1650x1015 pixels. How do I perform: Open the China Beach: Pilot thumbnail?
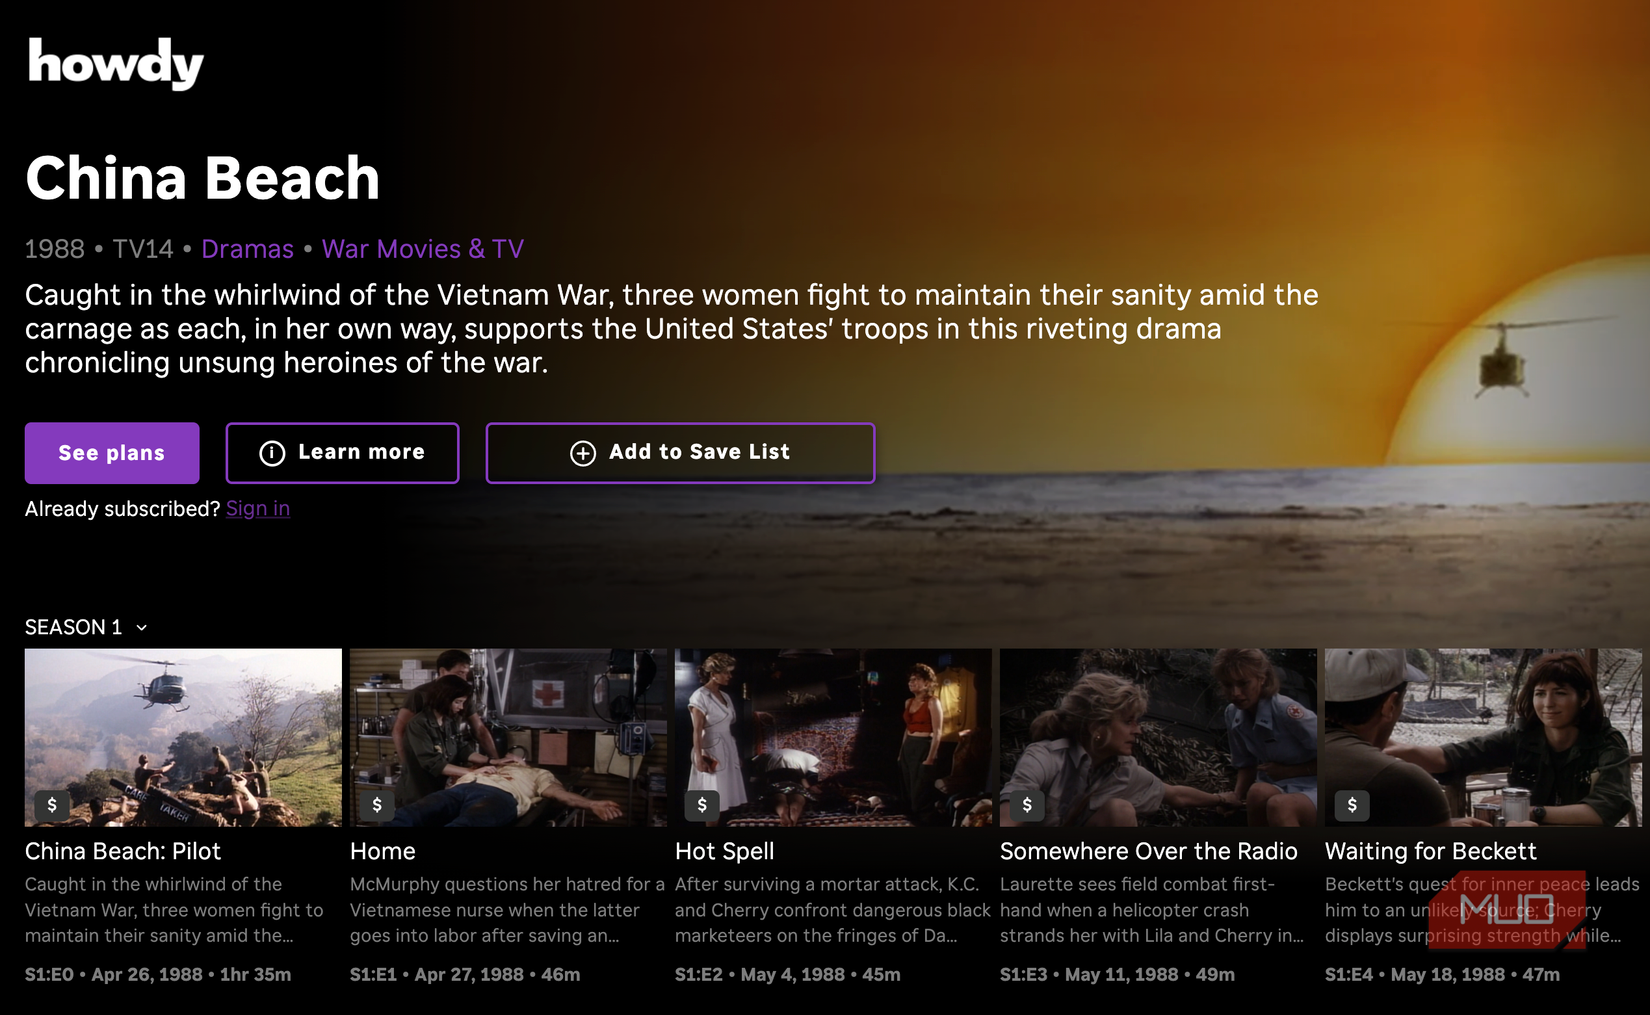pos(183,737)
